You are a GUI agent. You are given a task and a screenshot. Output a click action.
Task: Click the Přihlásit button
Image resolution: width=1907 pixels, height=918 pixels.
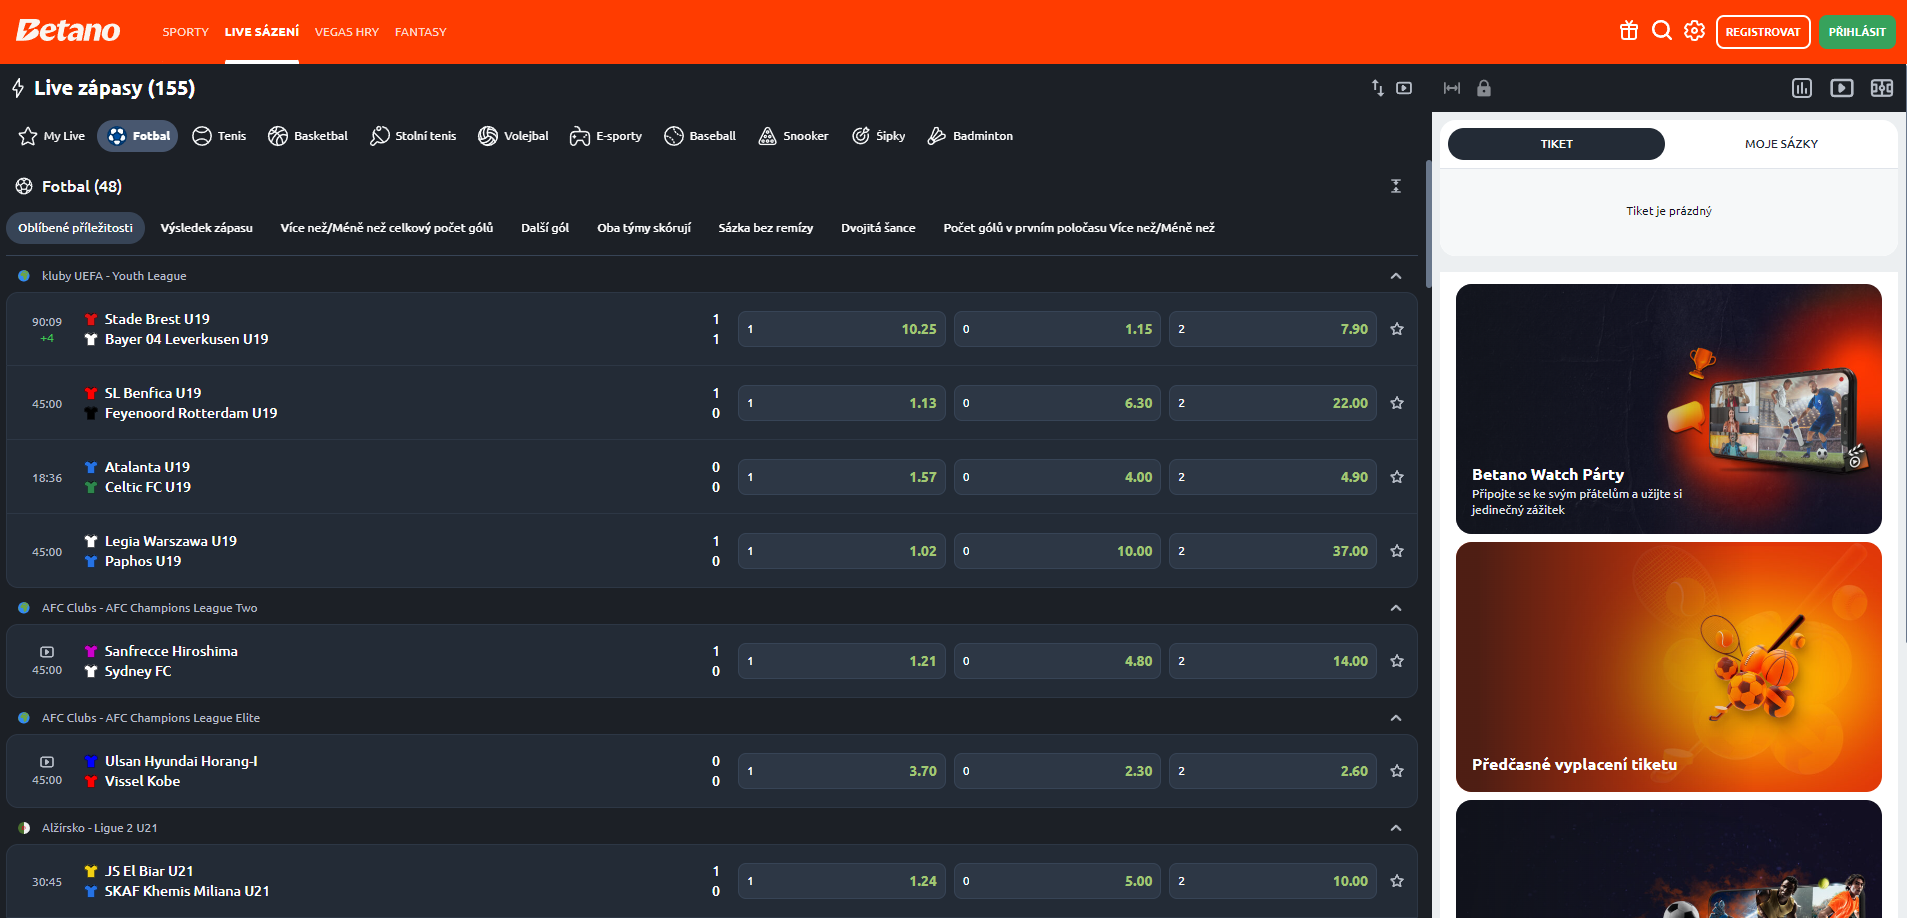point(1857,32)
